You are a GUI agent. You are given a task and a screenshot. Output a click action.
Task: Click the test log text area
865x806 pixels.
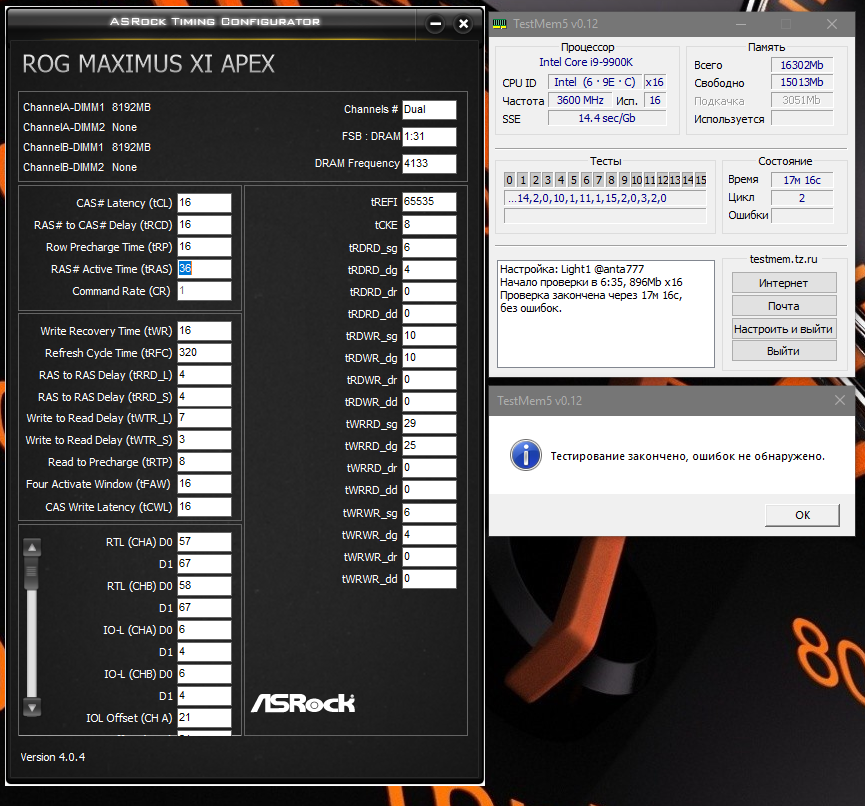[x=606, y=314]
